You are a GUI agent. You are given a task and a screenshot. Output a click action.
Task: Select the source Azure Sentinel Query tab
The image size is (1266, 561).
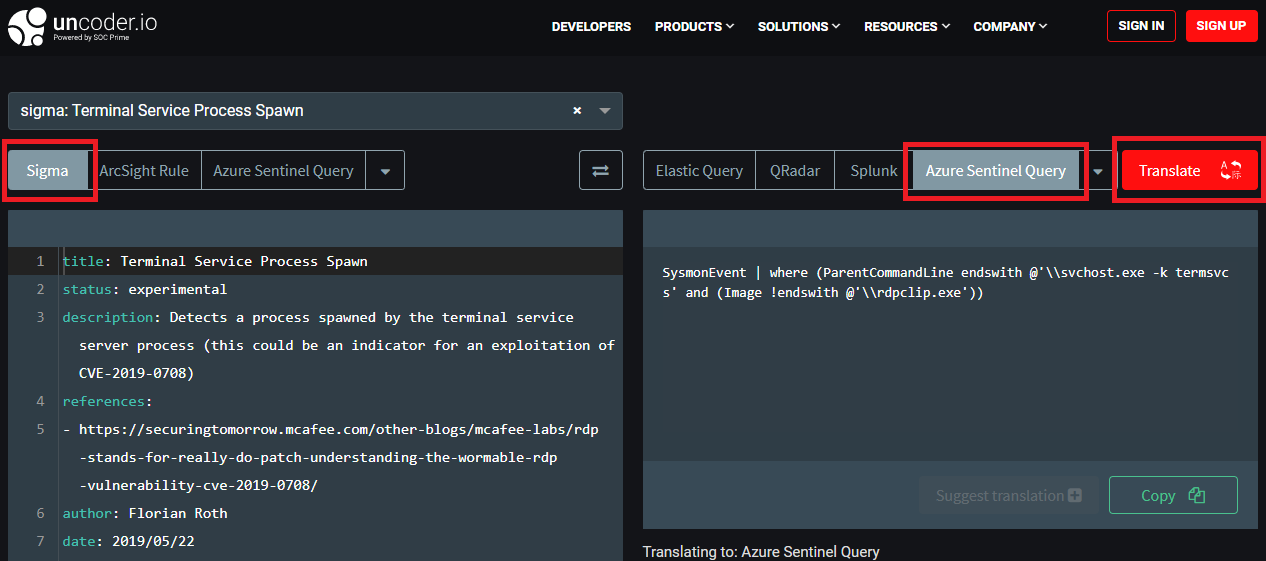pos(283,170)
